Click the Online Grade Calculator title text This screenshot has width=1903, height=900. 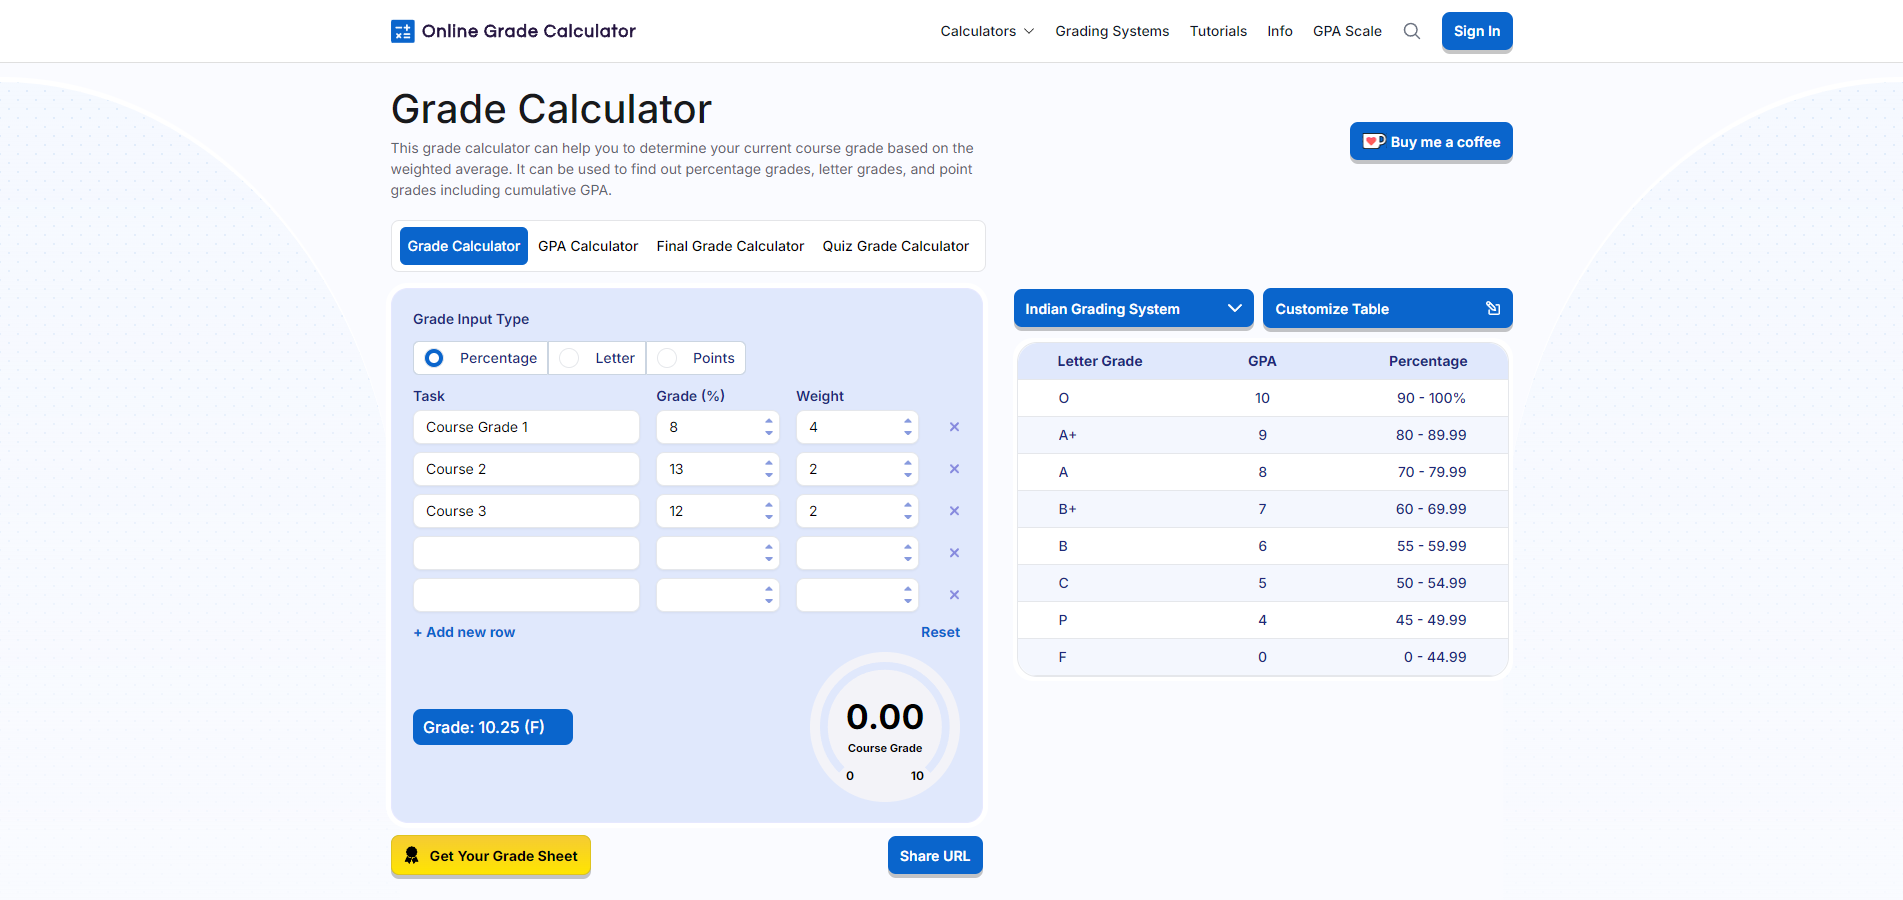pos(529,31)
